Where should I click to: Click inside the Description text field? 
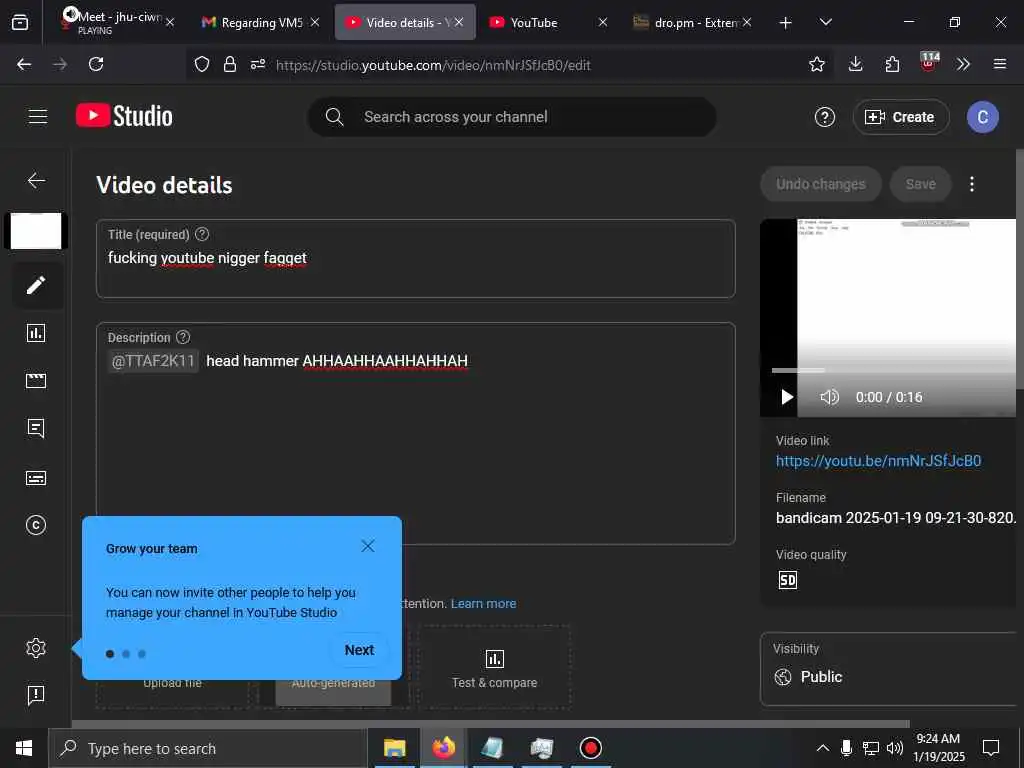(415, 433)
